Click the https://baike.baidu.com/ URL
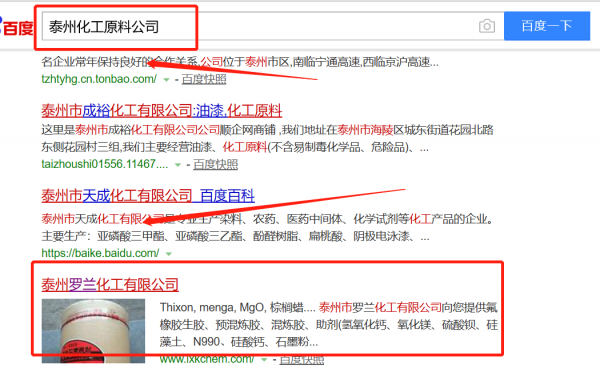 point(100,253)
